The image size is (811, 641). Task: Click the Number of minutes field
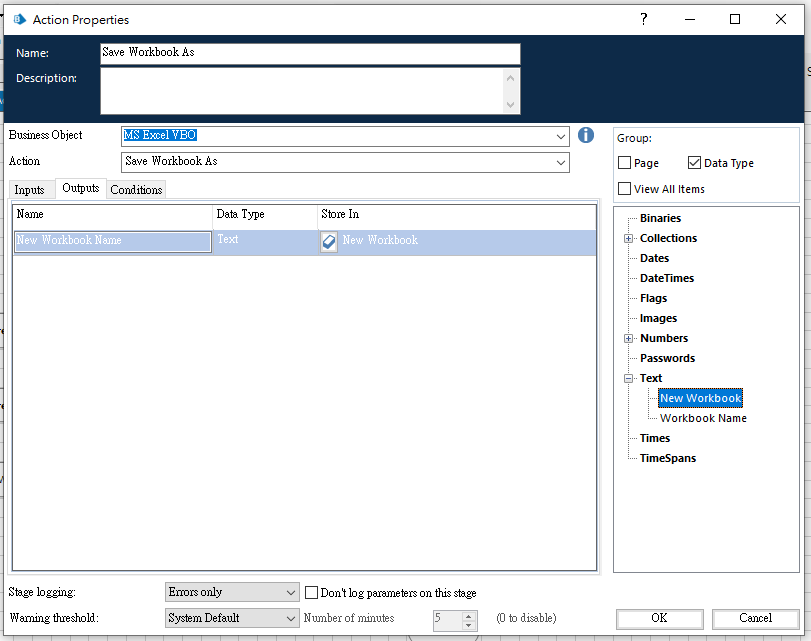447,620
